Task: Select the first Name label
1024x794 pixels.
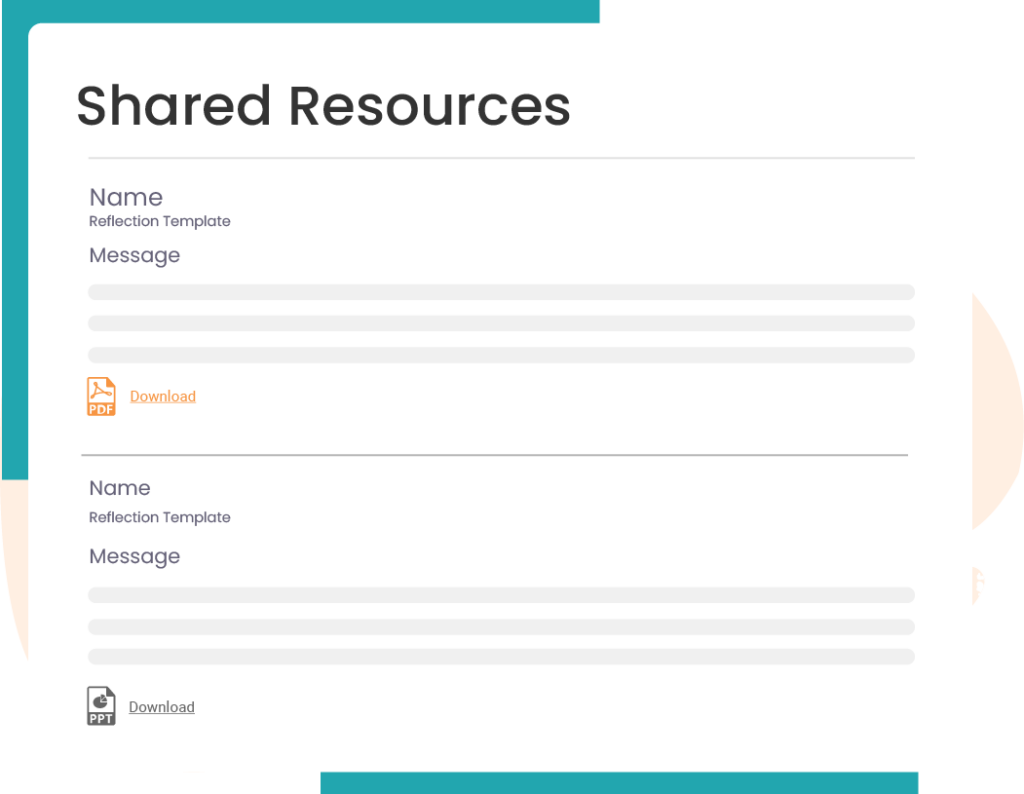Action: click(126, 197)
